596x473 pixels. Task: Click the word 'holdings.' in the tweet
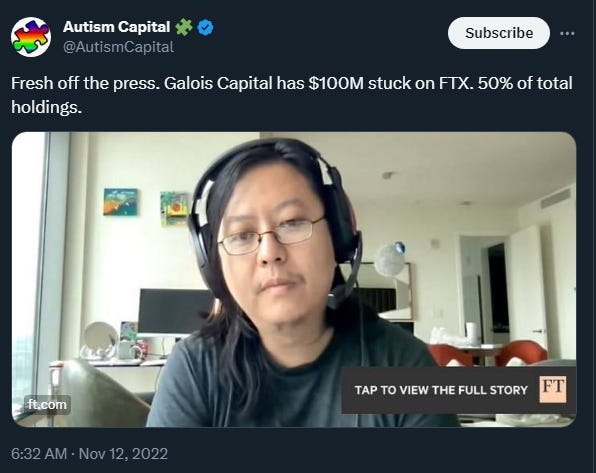tap(46, 107)
